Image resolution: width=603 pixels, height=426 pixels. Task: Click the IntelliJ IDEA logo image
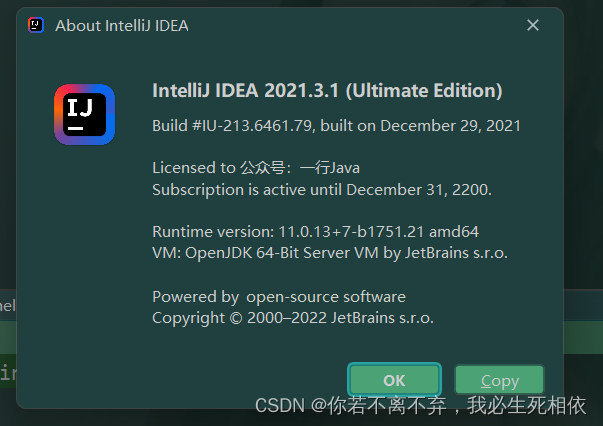tap(84, 115)
